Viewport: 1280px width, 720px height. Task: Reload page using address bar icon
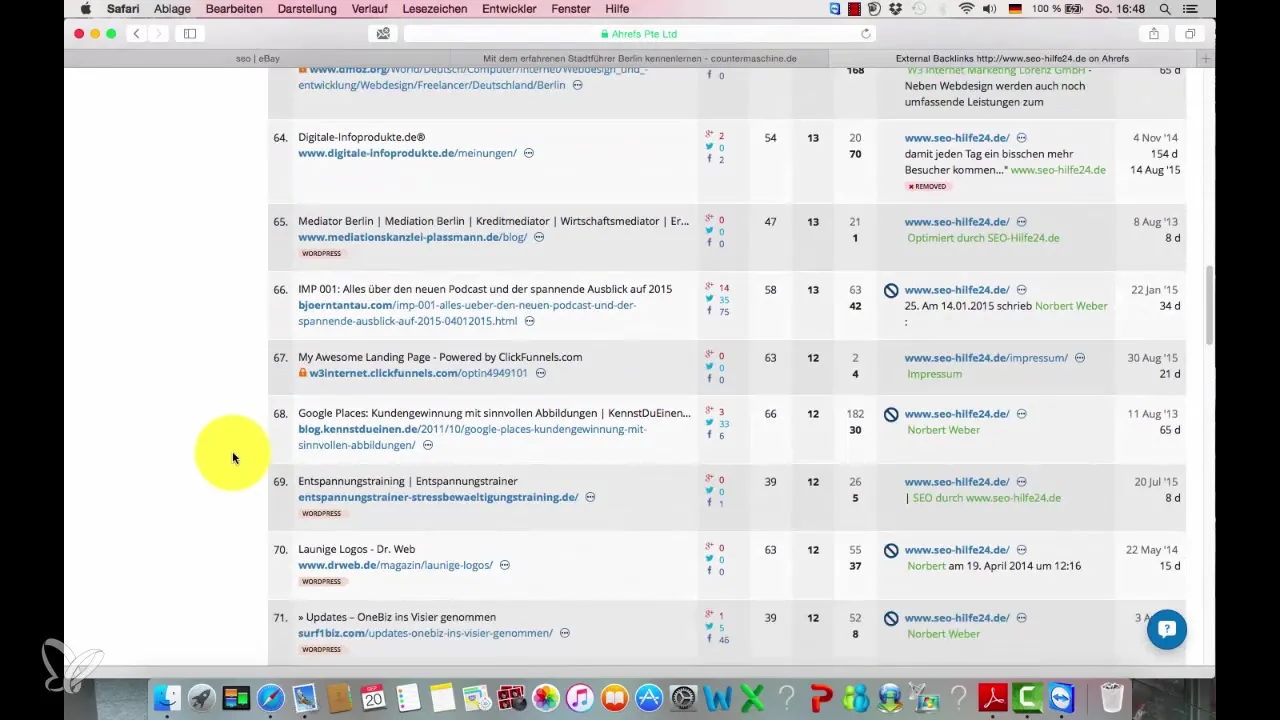[865, 33]
